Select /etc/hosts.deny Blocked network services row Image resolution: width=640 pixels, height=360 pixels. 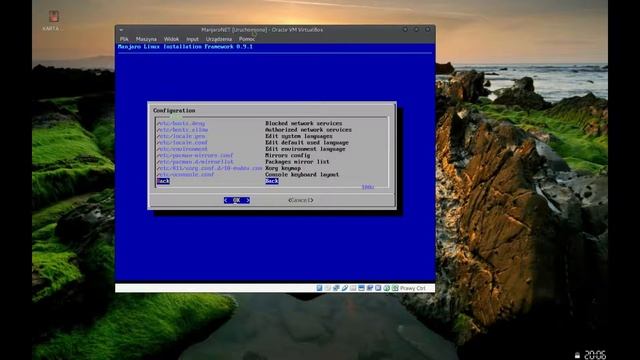[250, 123]
